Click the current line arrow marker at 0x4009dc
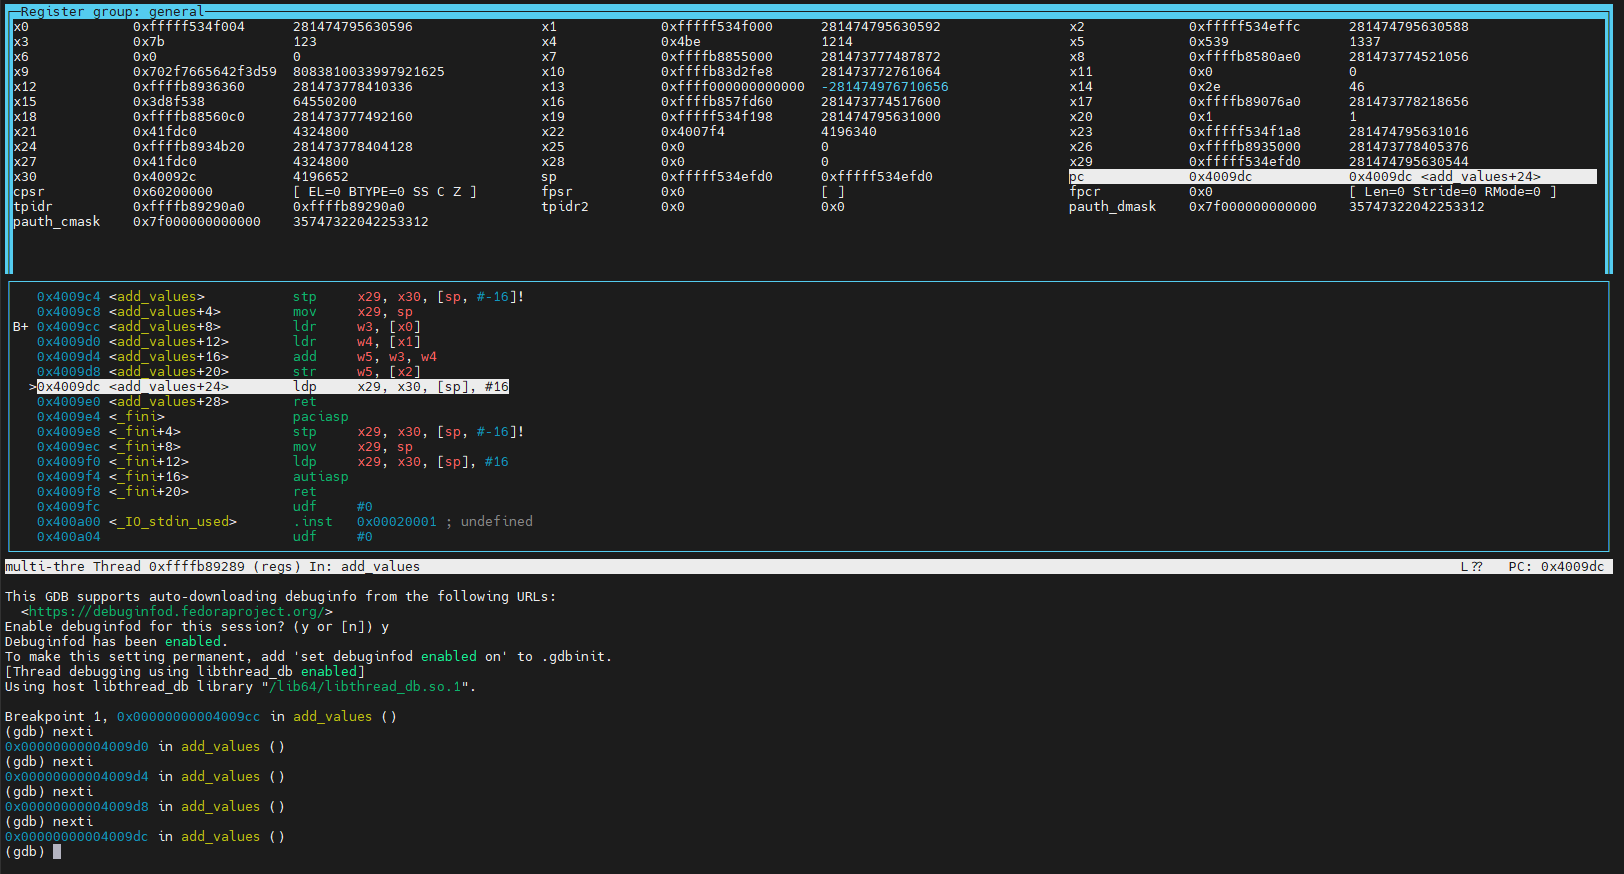 (x=33, y=387)
